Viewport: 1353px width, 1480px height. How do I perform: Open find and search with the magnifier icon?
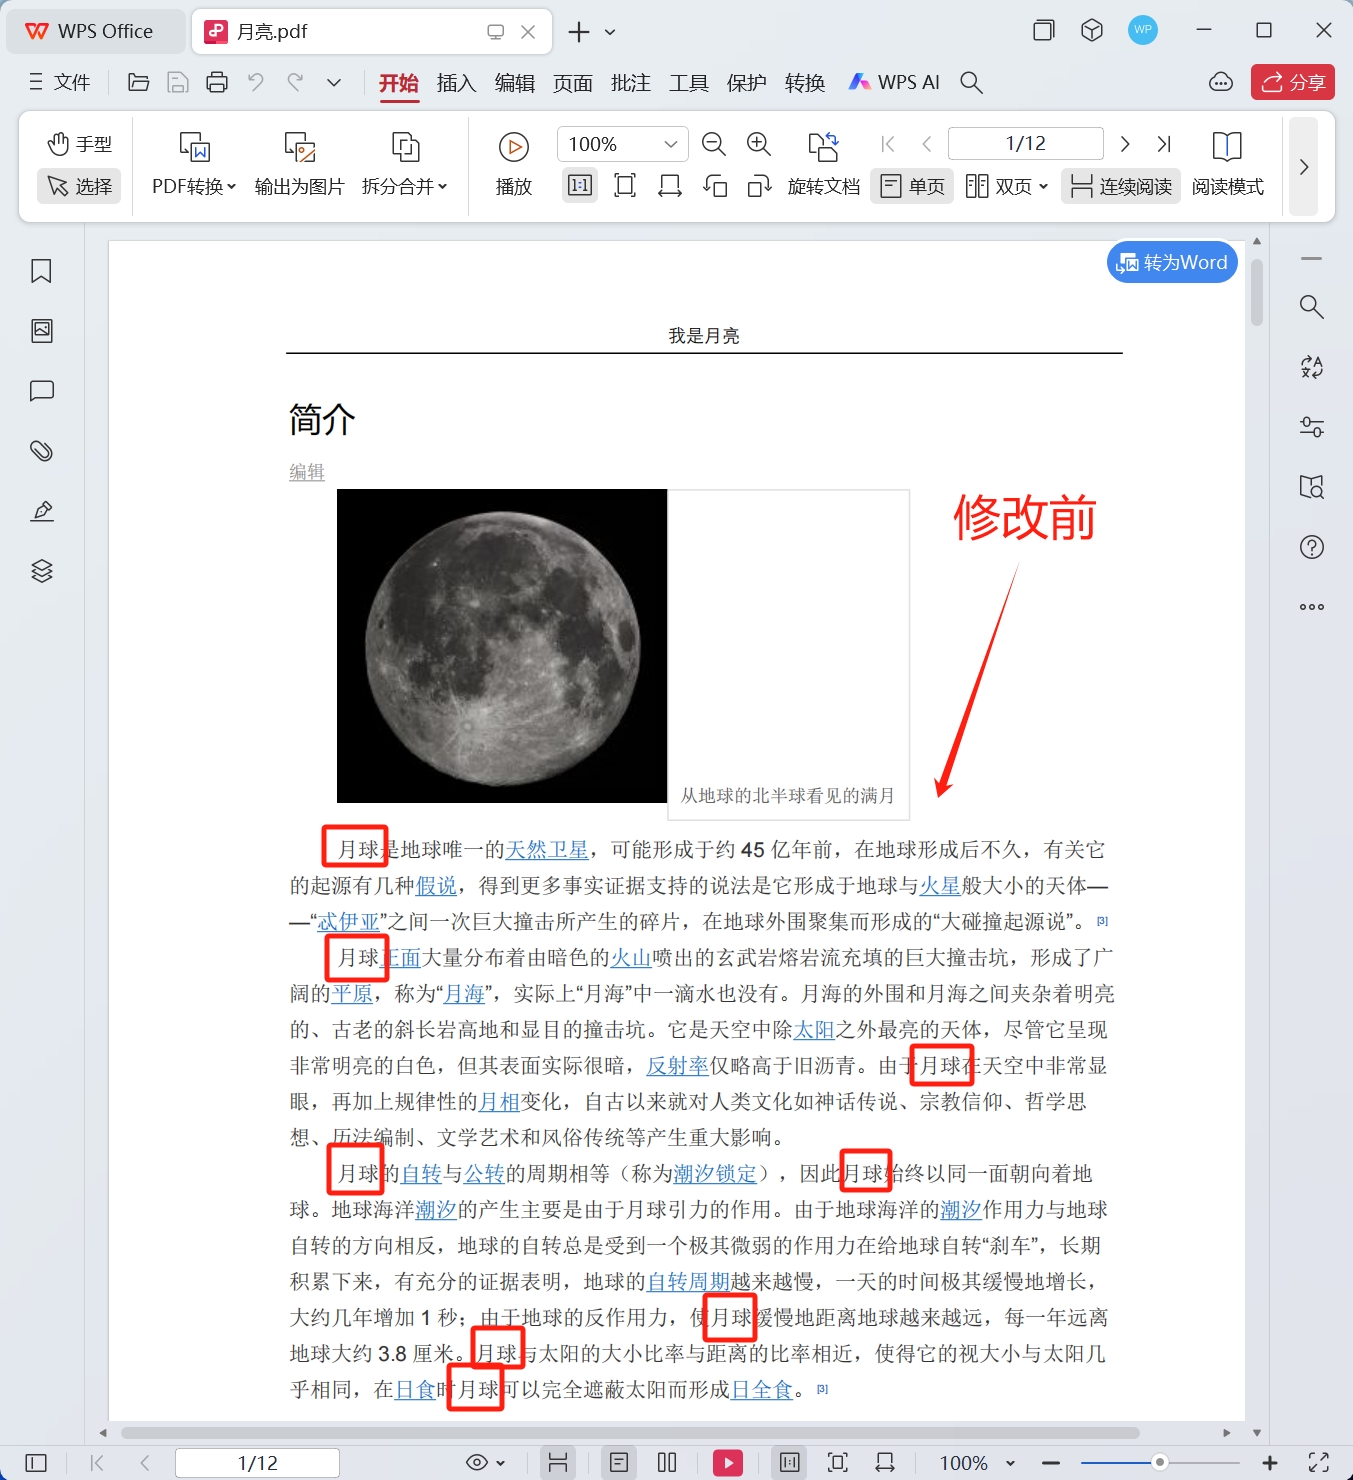(x=970, y=83)
